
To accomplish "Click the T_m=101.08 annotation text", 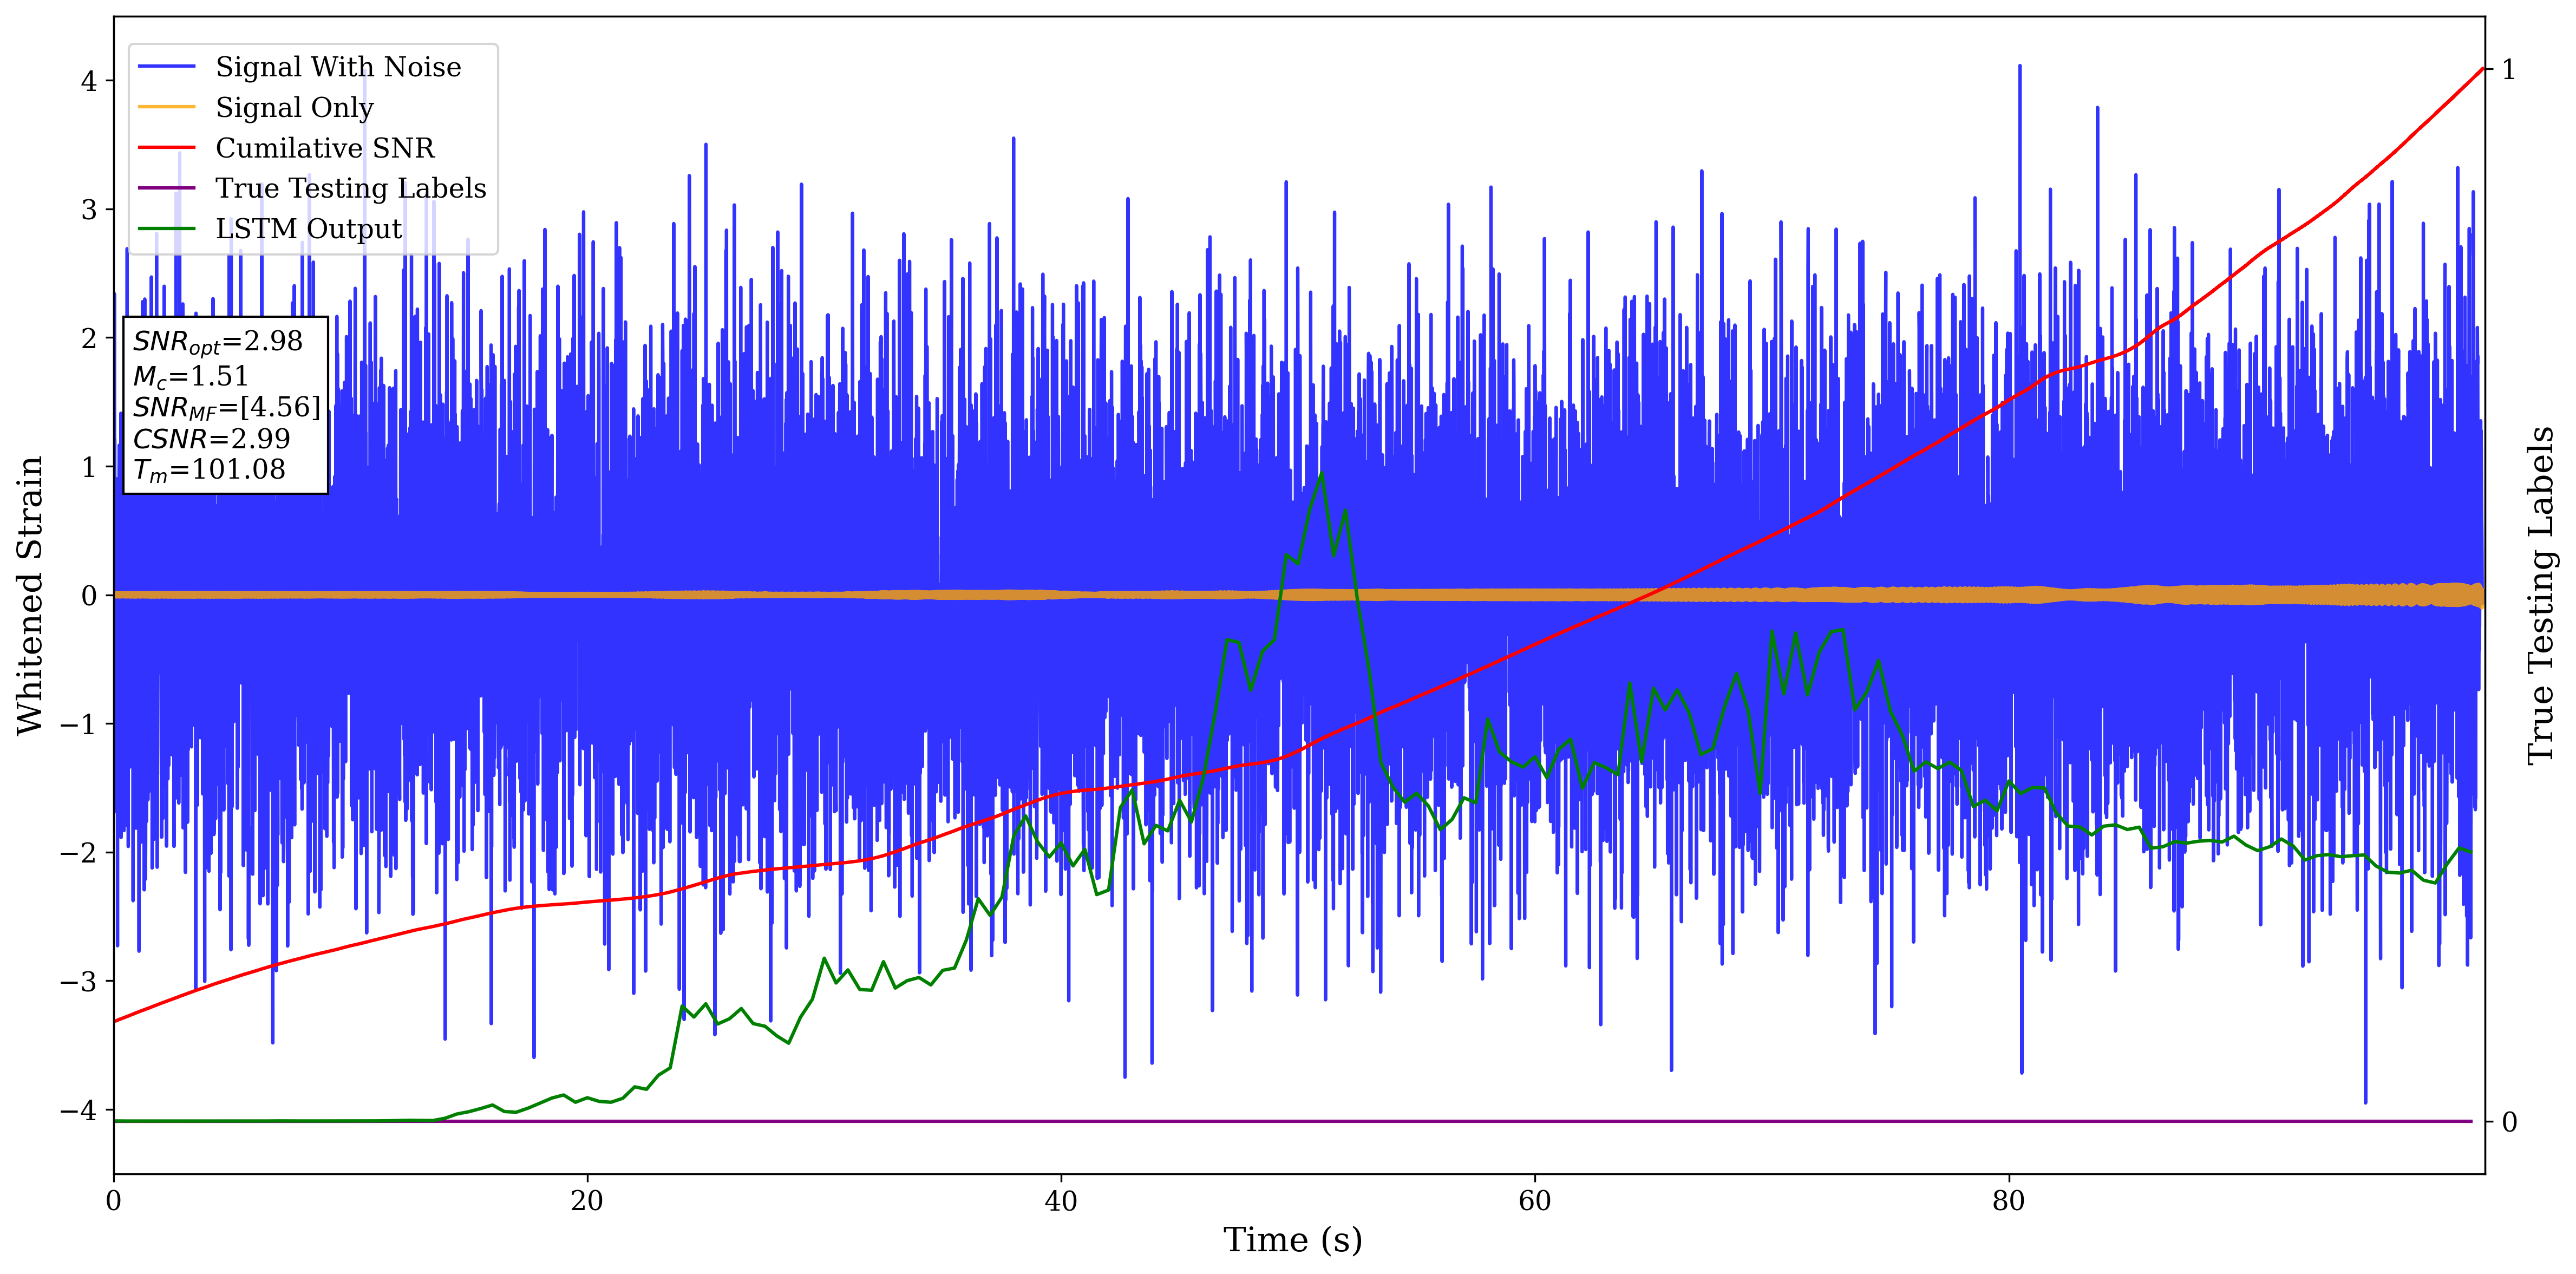I will tap(209, 470).
